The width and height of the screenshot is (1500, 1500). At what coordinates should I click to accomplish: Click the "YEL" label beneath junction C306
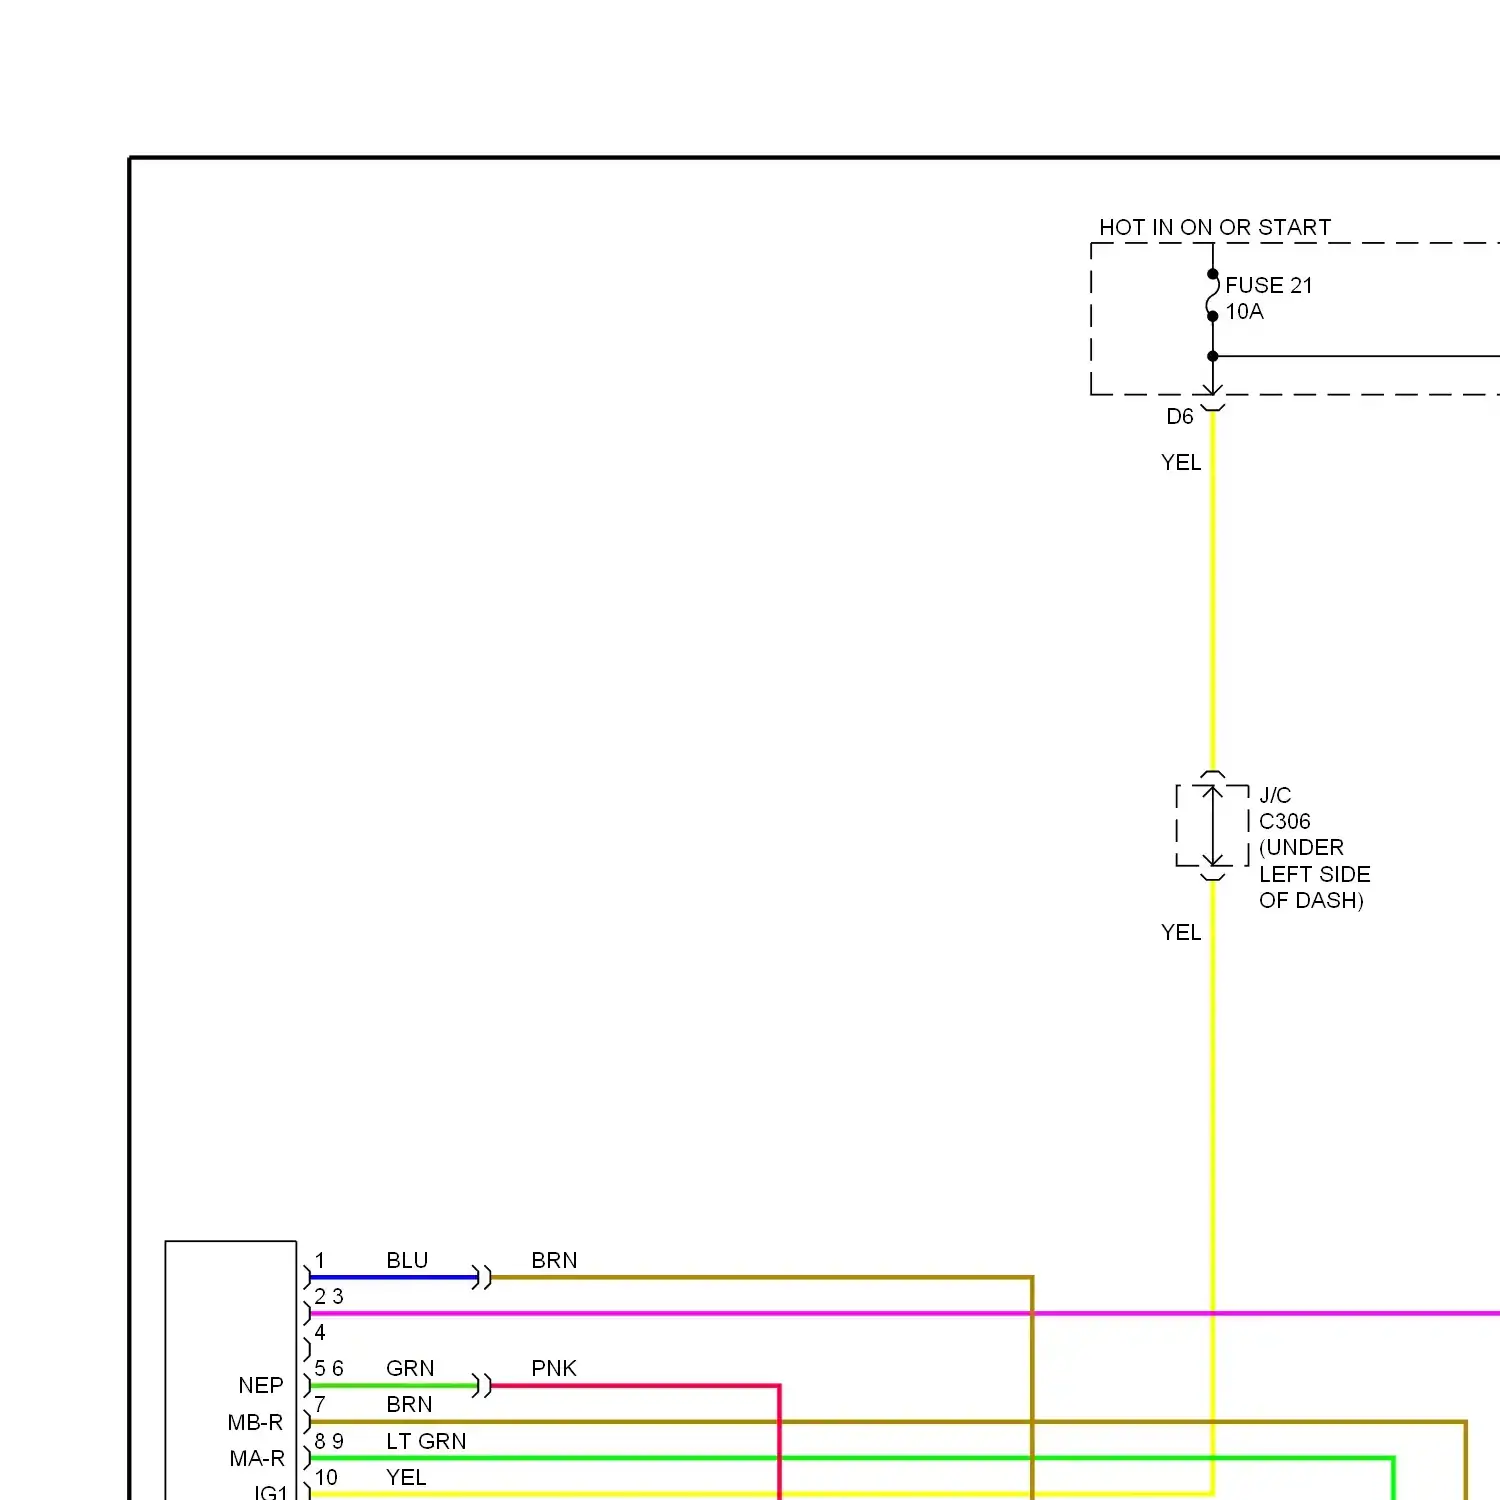pyautogui.click(x=1181, y=933)
